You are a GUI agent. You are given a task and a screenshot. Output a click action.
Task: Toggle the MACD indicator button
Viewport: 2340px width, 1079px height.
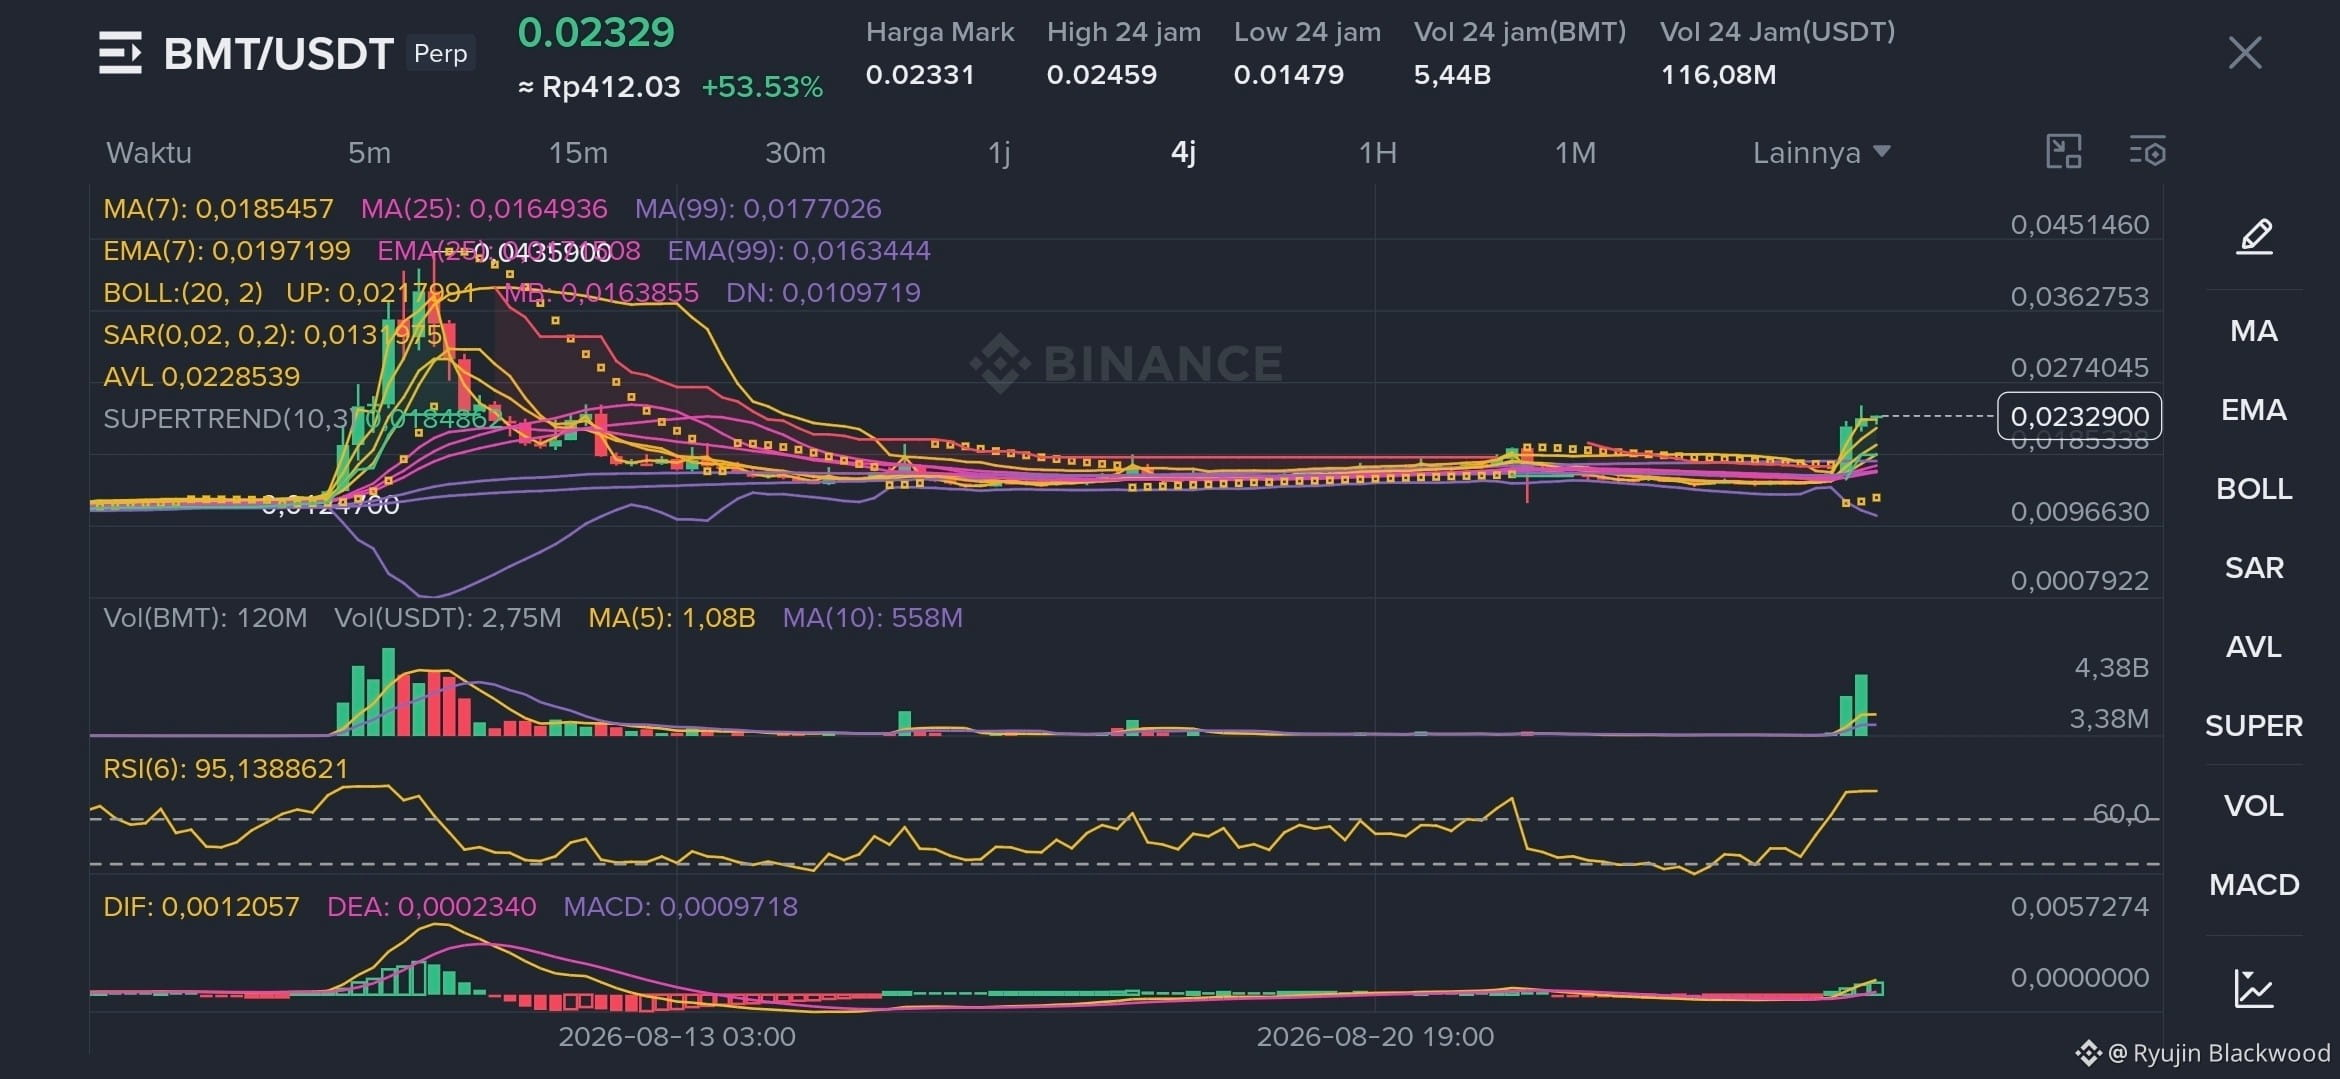click(2254, 885)
